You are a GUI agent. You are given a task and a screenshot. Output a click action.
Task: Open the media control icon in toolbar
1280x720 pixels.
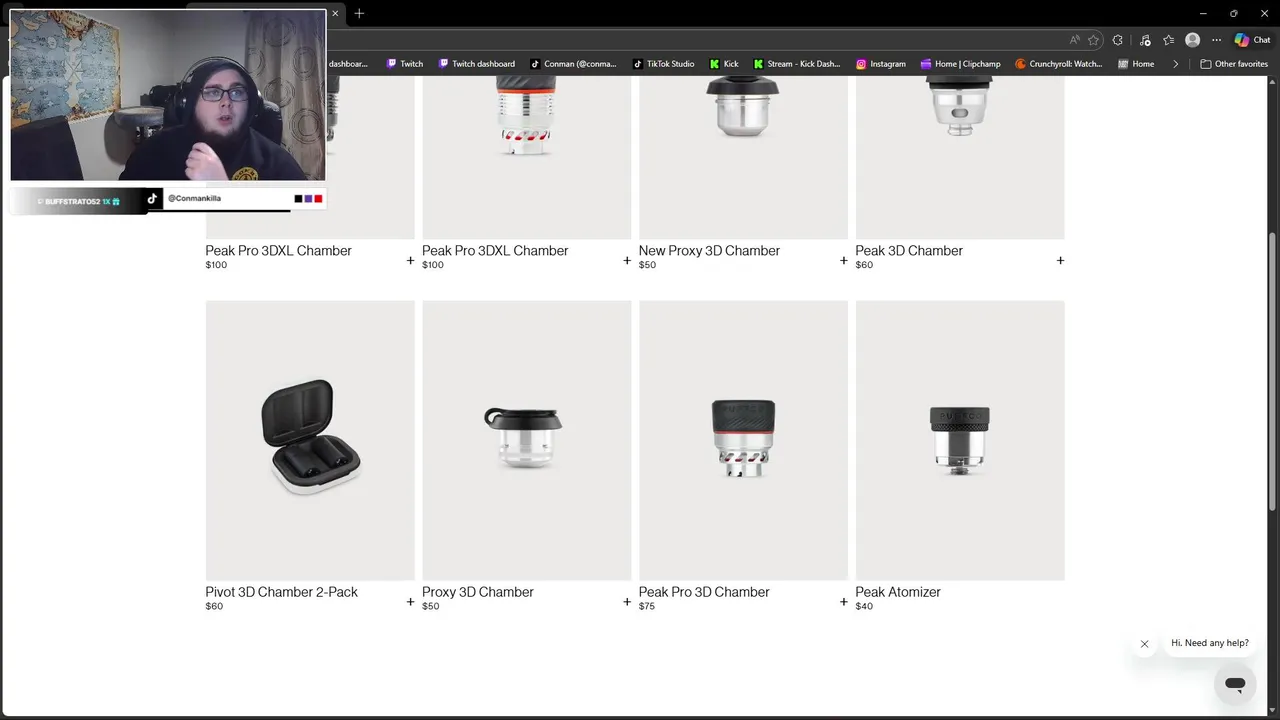[x=1144, y=40]
